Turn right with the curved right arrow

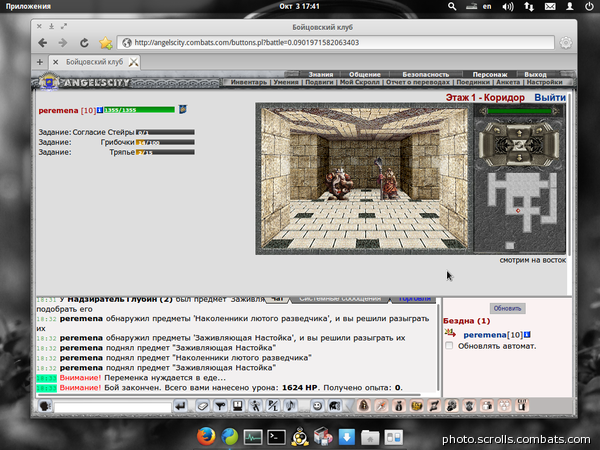click(x=540, y=131)
